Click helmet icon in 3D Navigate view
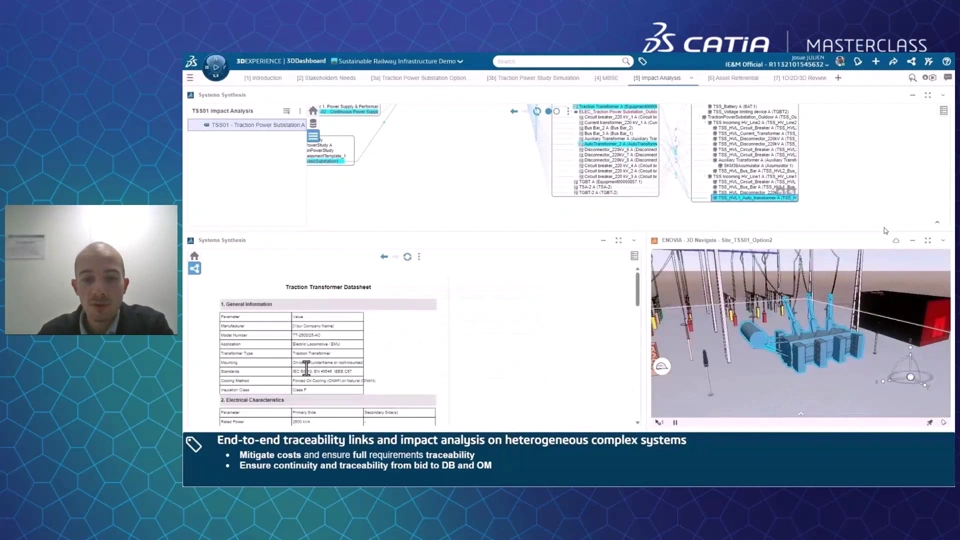The width and height of the screenshot is (960, 540). [x=662, y=367]
